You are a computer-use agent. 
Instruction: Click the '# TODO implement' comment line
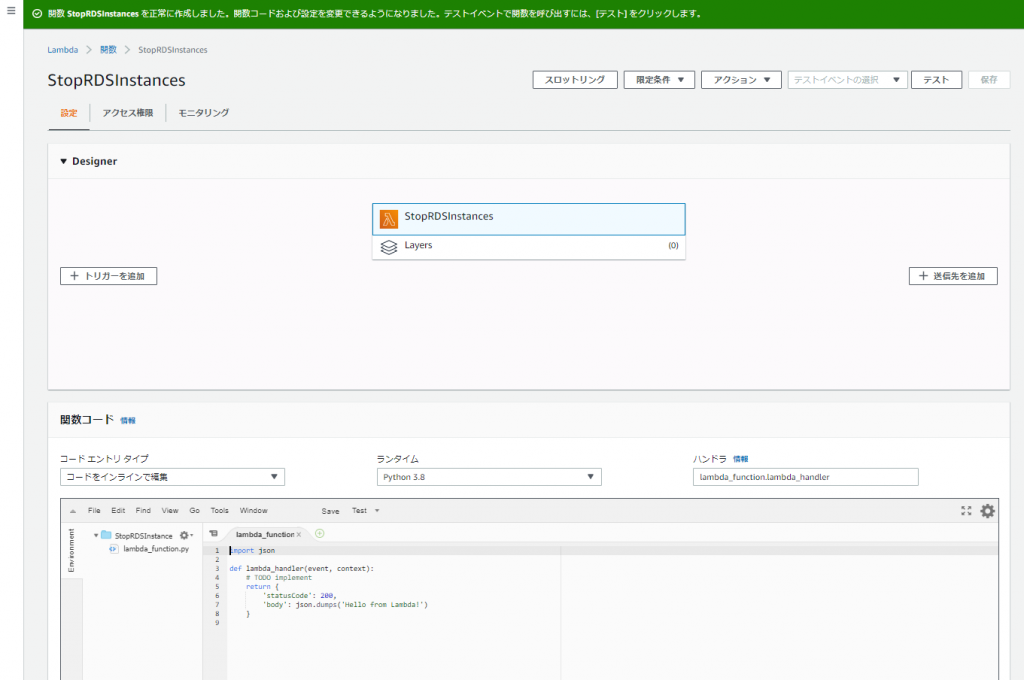tap(279, 578)
